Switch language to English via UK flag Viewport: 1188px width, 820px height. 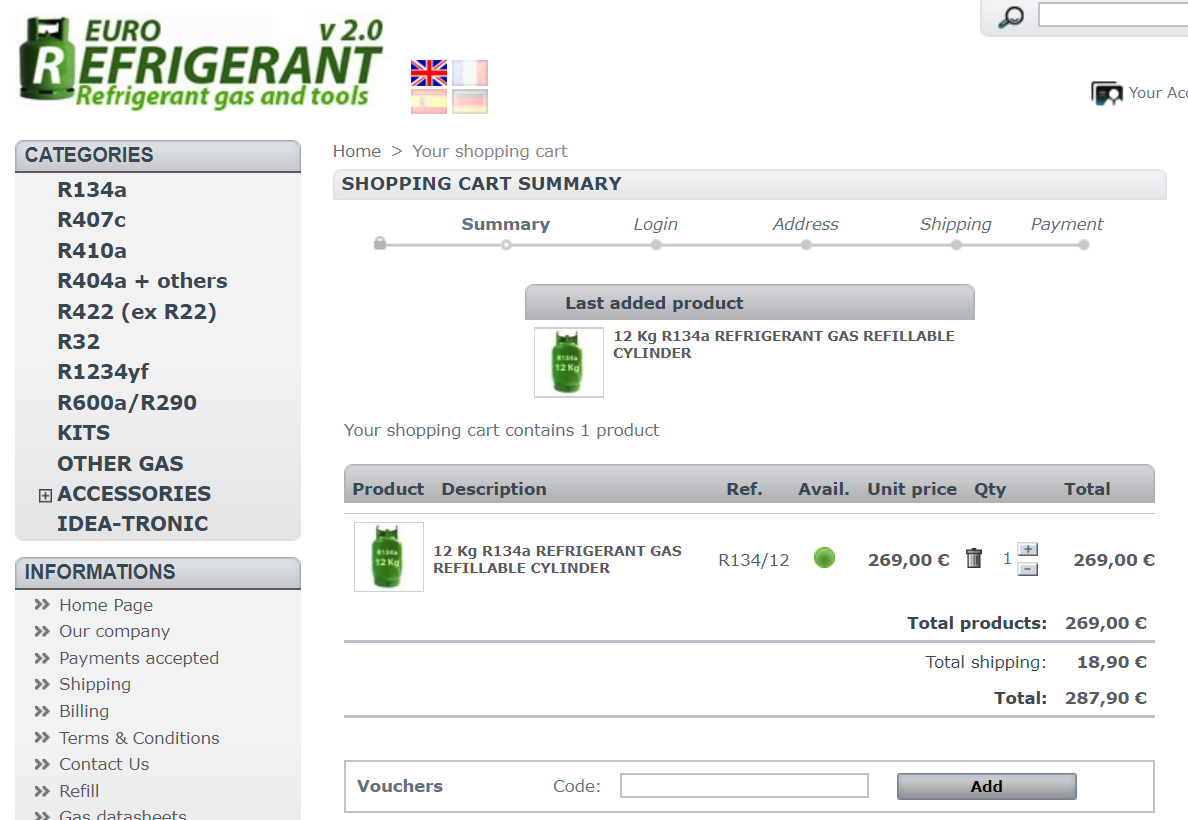point(428,73)
